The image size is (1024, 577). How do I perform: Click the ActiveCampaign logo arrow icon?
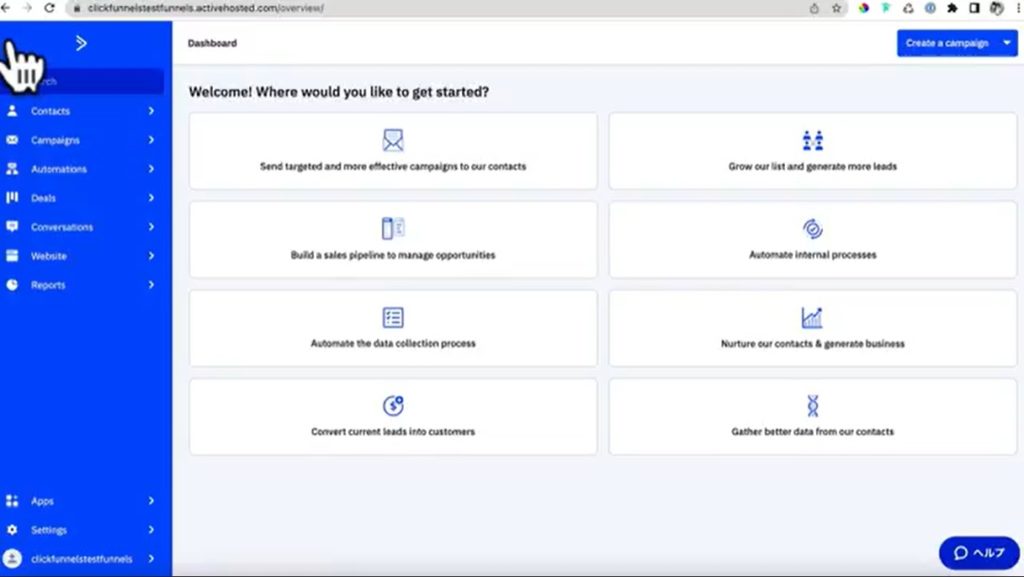click(81, 43)
